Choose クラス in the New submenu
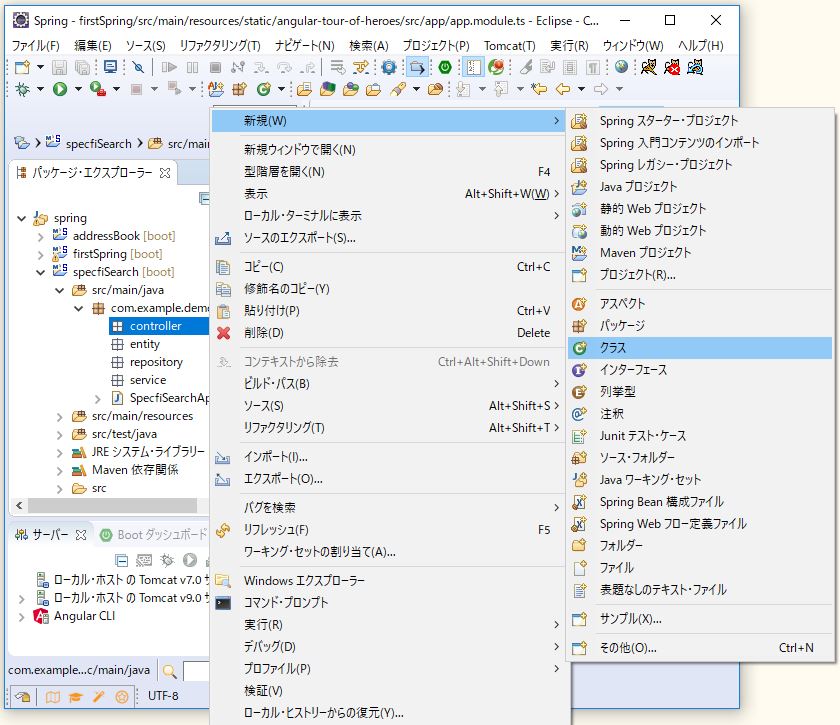 pos(700,348)
